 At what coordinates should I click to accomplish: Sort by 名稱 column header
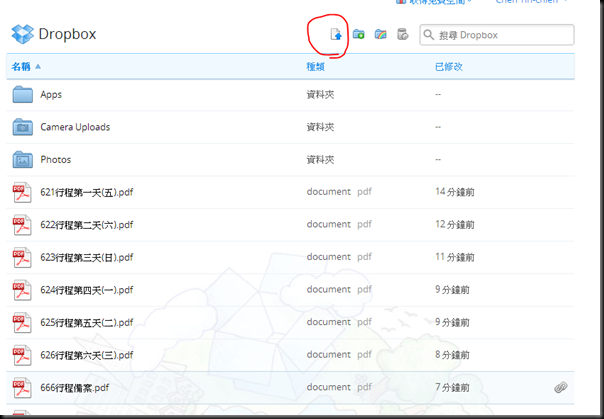tap(21, 67)
